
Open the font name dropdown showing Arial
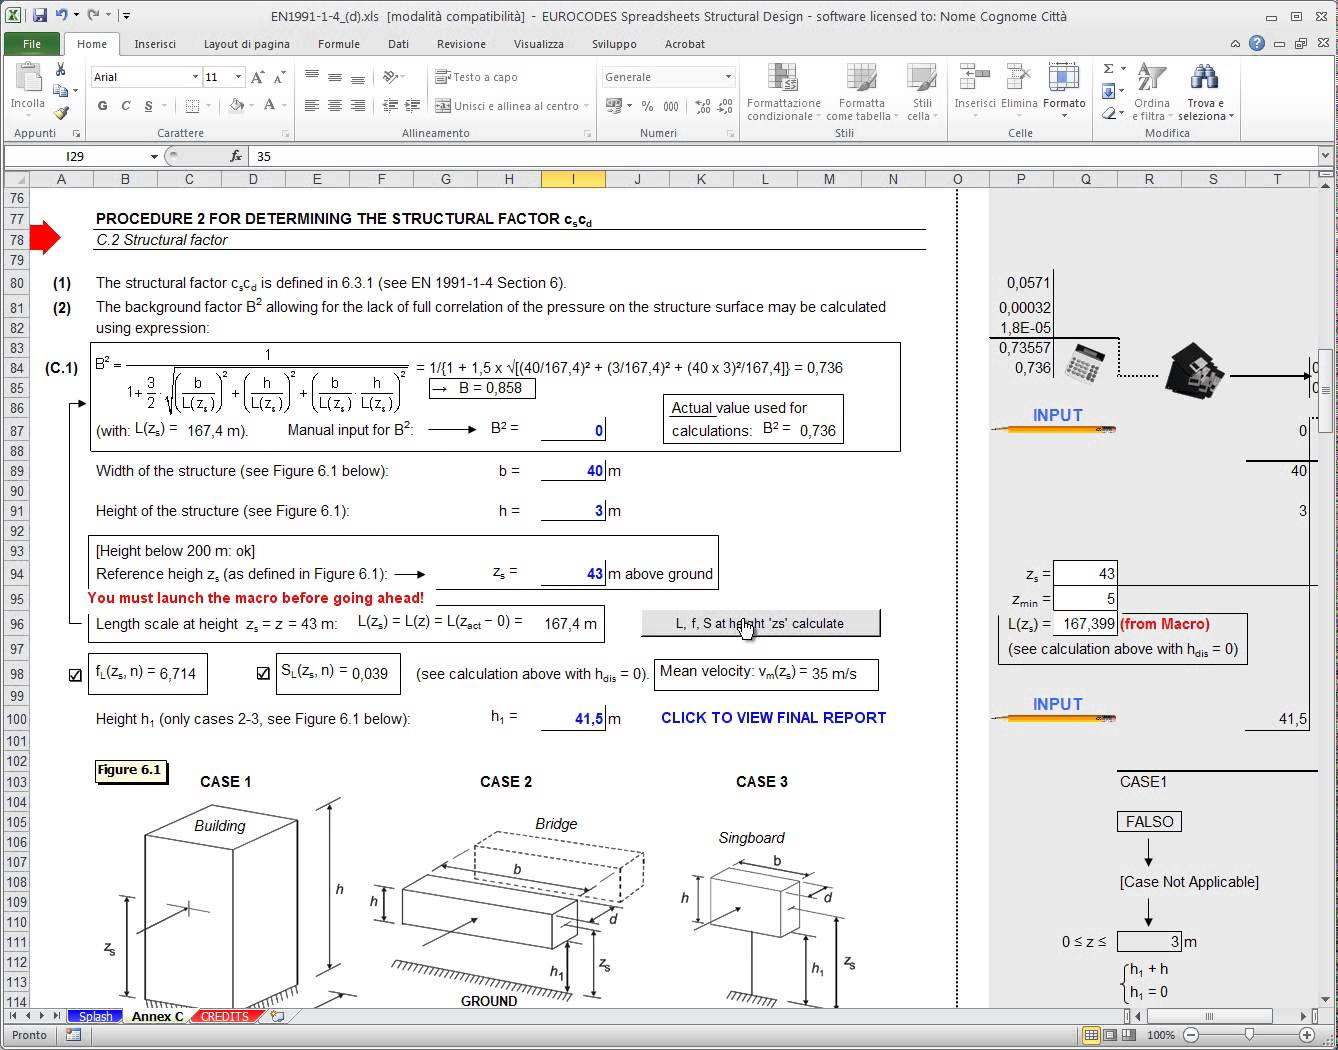195,77
